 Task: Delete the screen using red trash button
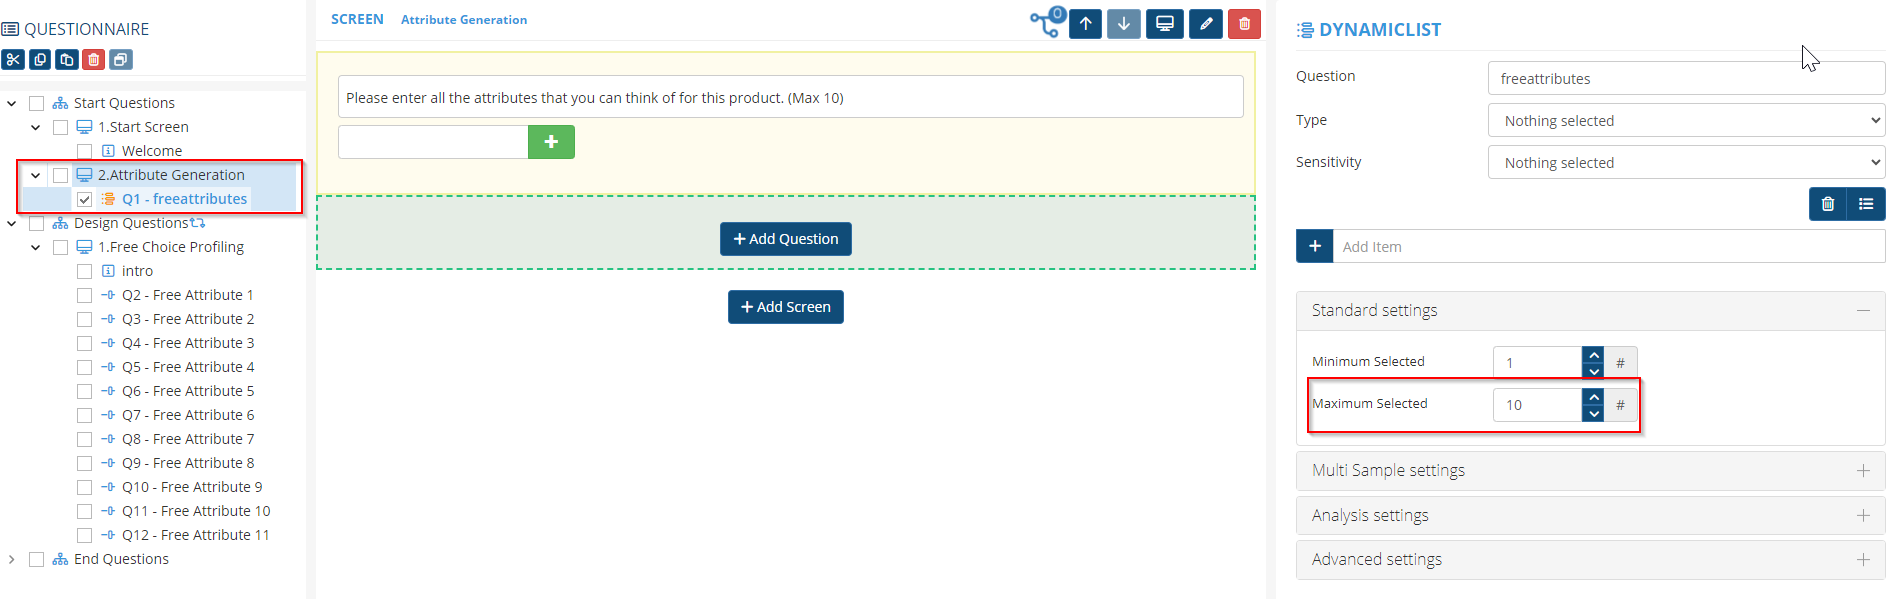(1244, 24)
